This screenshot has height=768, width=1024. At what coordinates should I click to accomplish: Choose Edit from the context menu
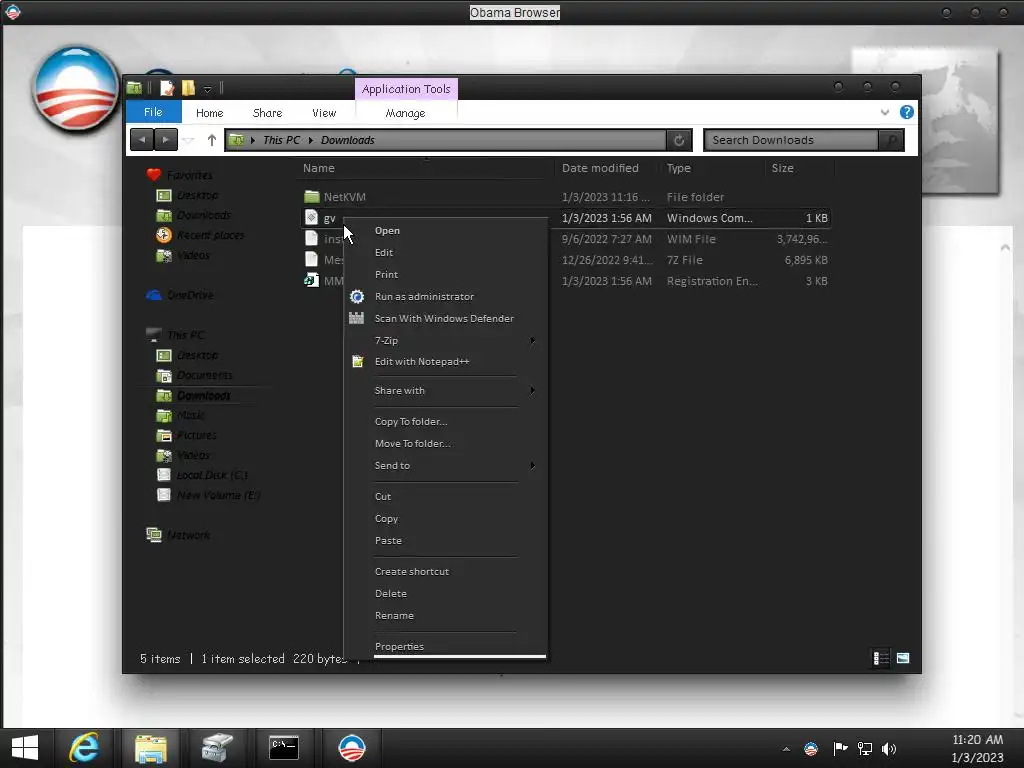[384, 252]
